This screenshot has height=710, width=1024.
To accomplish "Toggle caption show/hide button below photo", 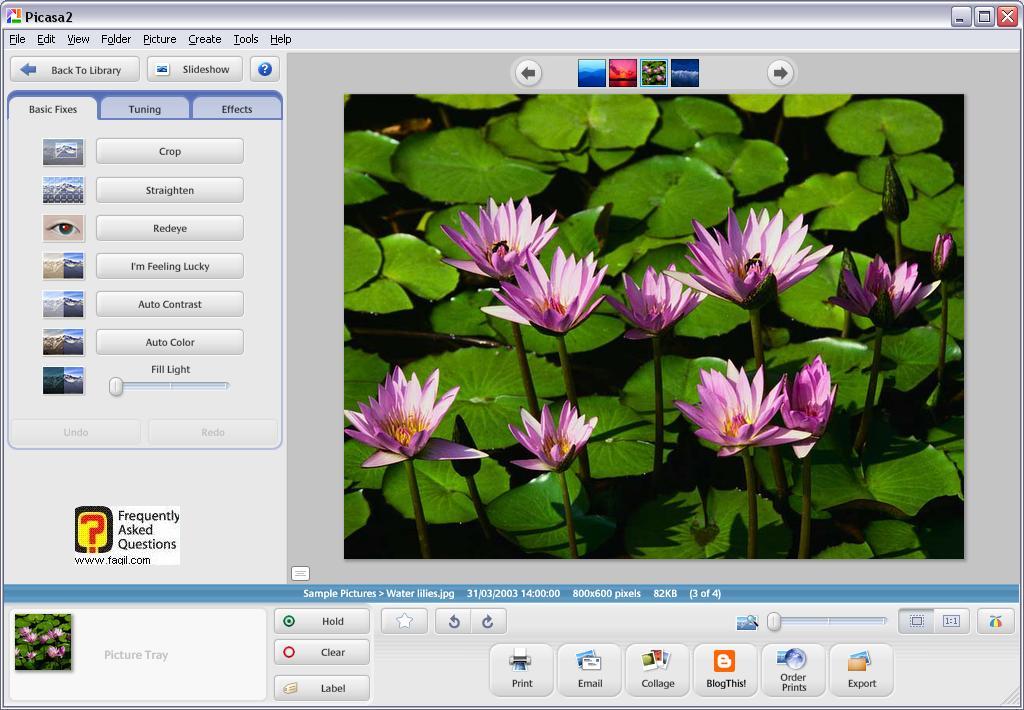I will (x=300, y=573).
